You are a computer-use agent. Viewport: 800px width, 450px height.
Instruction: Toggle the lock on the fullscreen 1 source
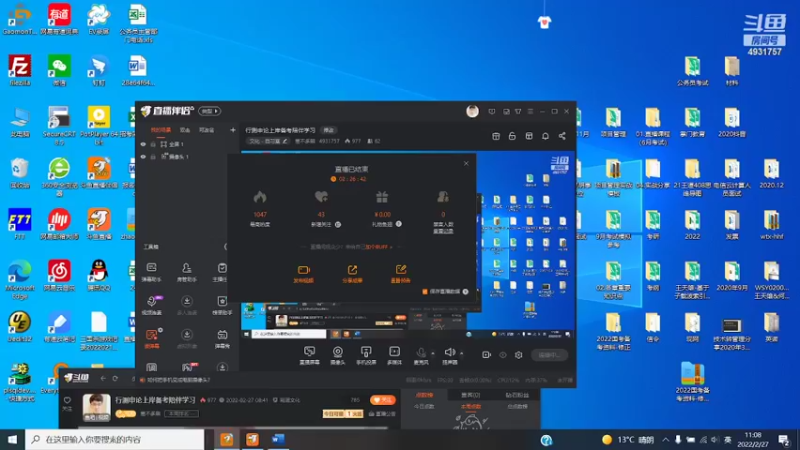153,144
